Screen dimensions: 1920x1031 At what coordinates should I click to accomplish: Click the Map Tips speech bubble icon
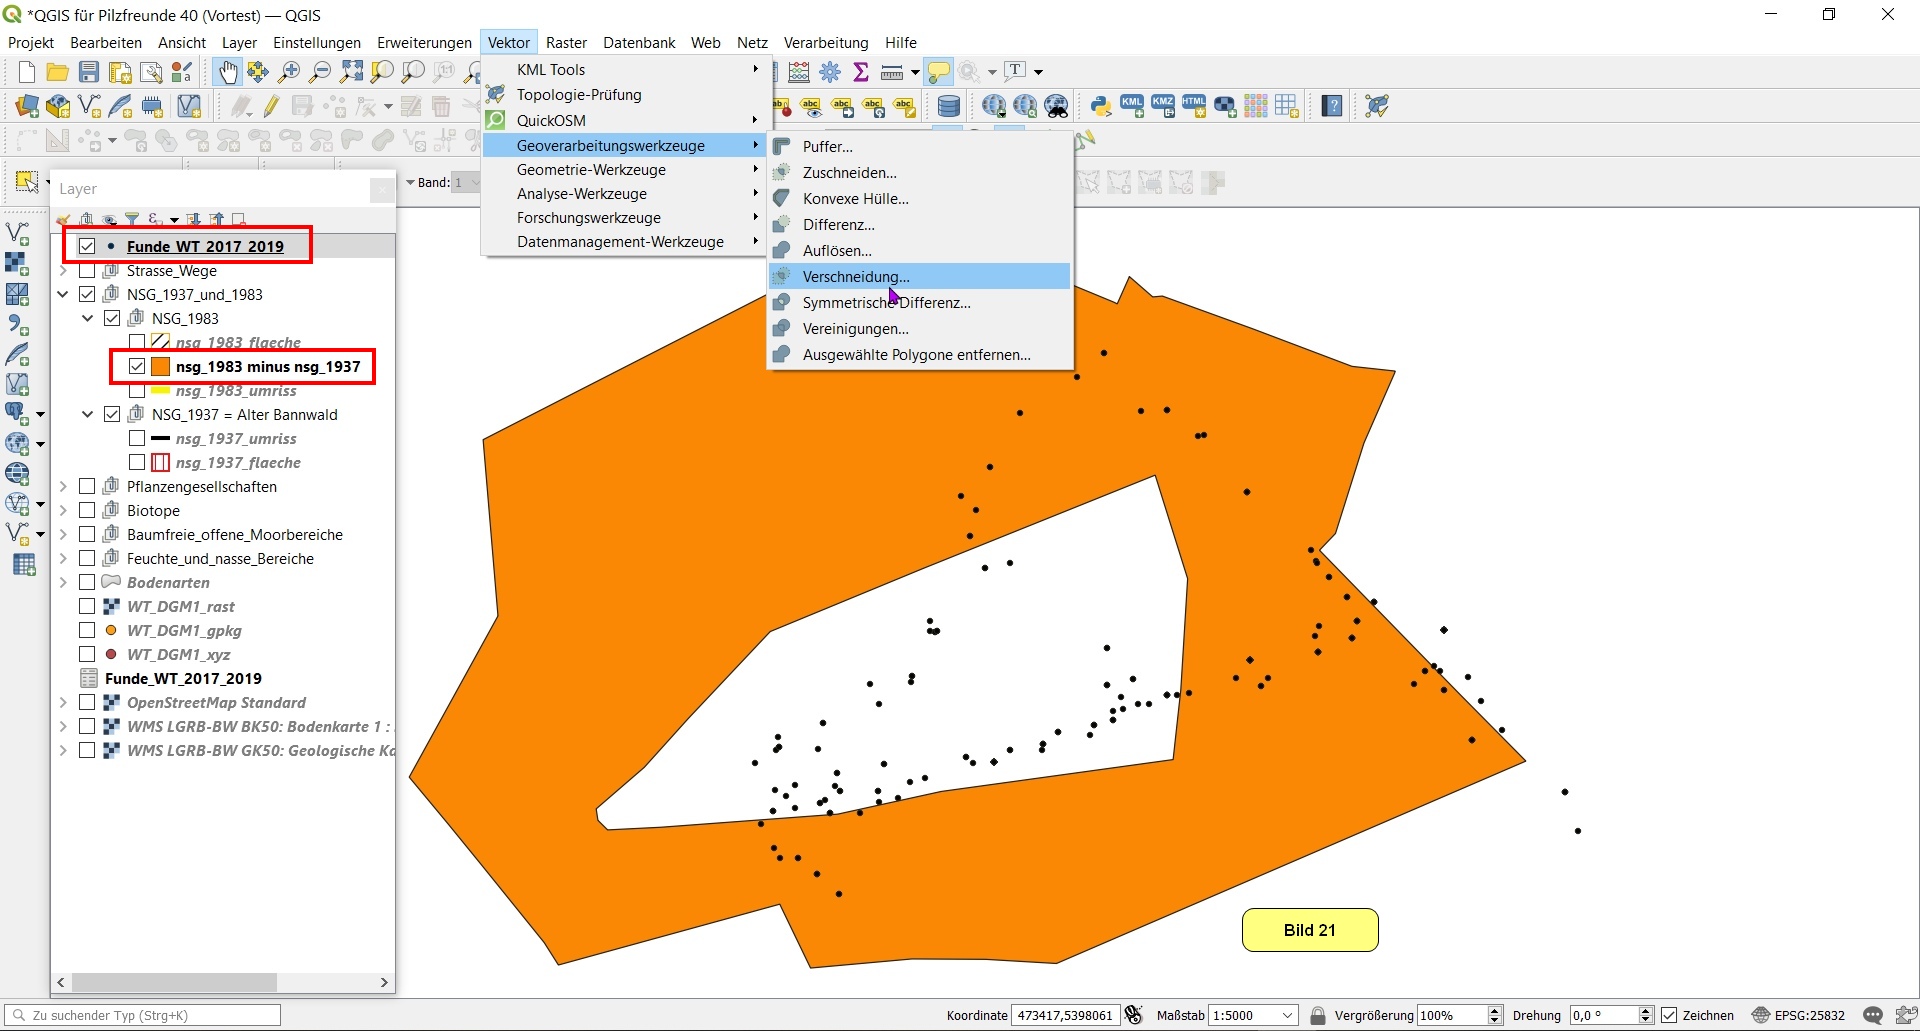(938, 72)
